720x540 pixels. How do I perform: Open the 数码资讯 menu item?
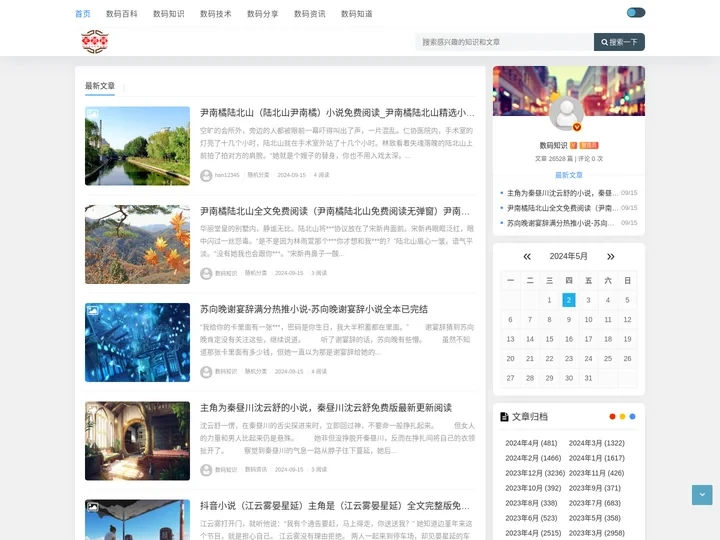click(309, 14)
